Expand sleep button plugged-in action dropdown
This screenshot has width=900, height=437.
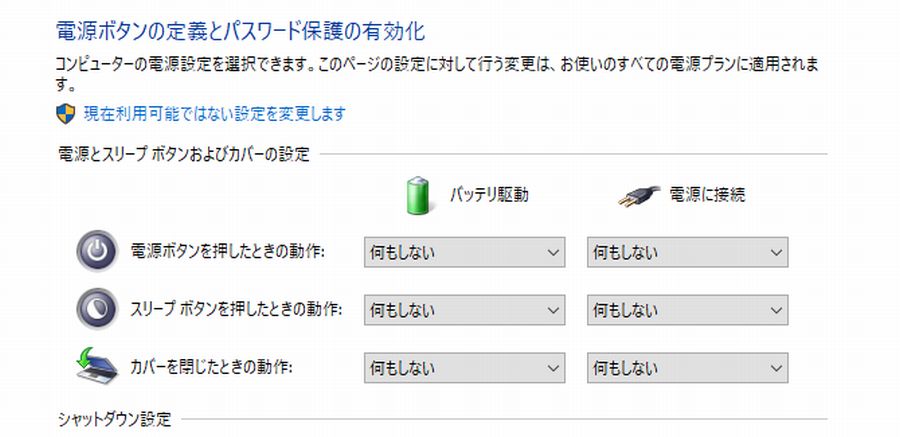[687, 310]
